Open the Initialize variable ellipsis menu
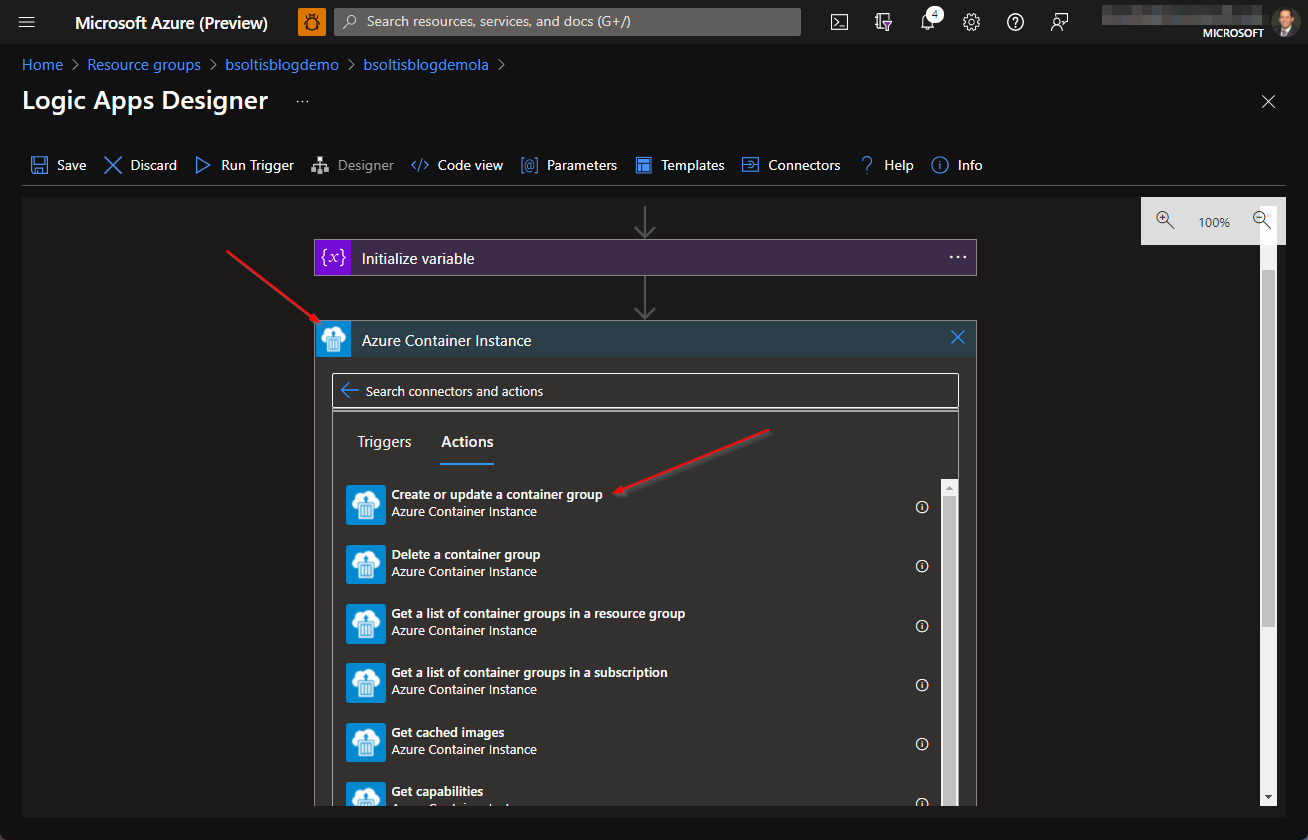The width and height of the screenshot is (1308, 840). click(958, 257)
